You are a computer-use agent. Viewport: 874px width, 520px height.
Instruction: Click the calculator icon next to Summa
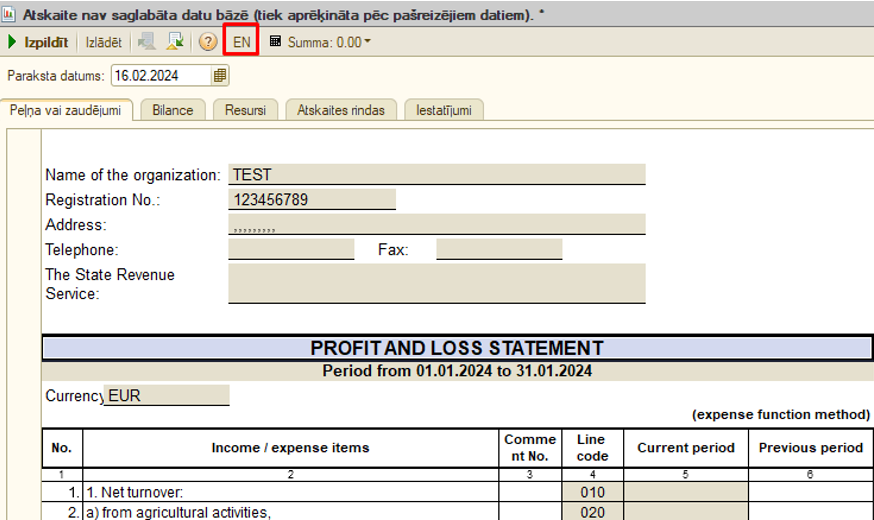tap(275, 42)
